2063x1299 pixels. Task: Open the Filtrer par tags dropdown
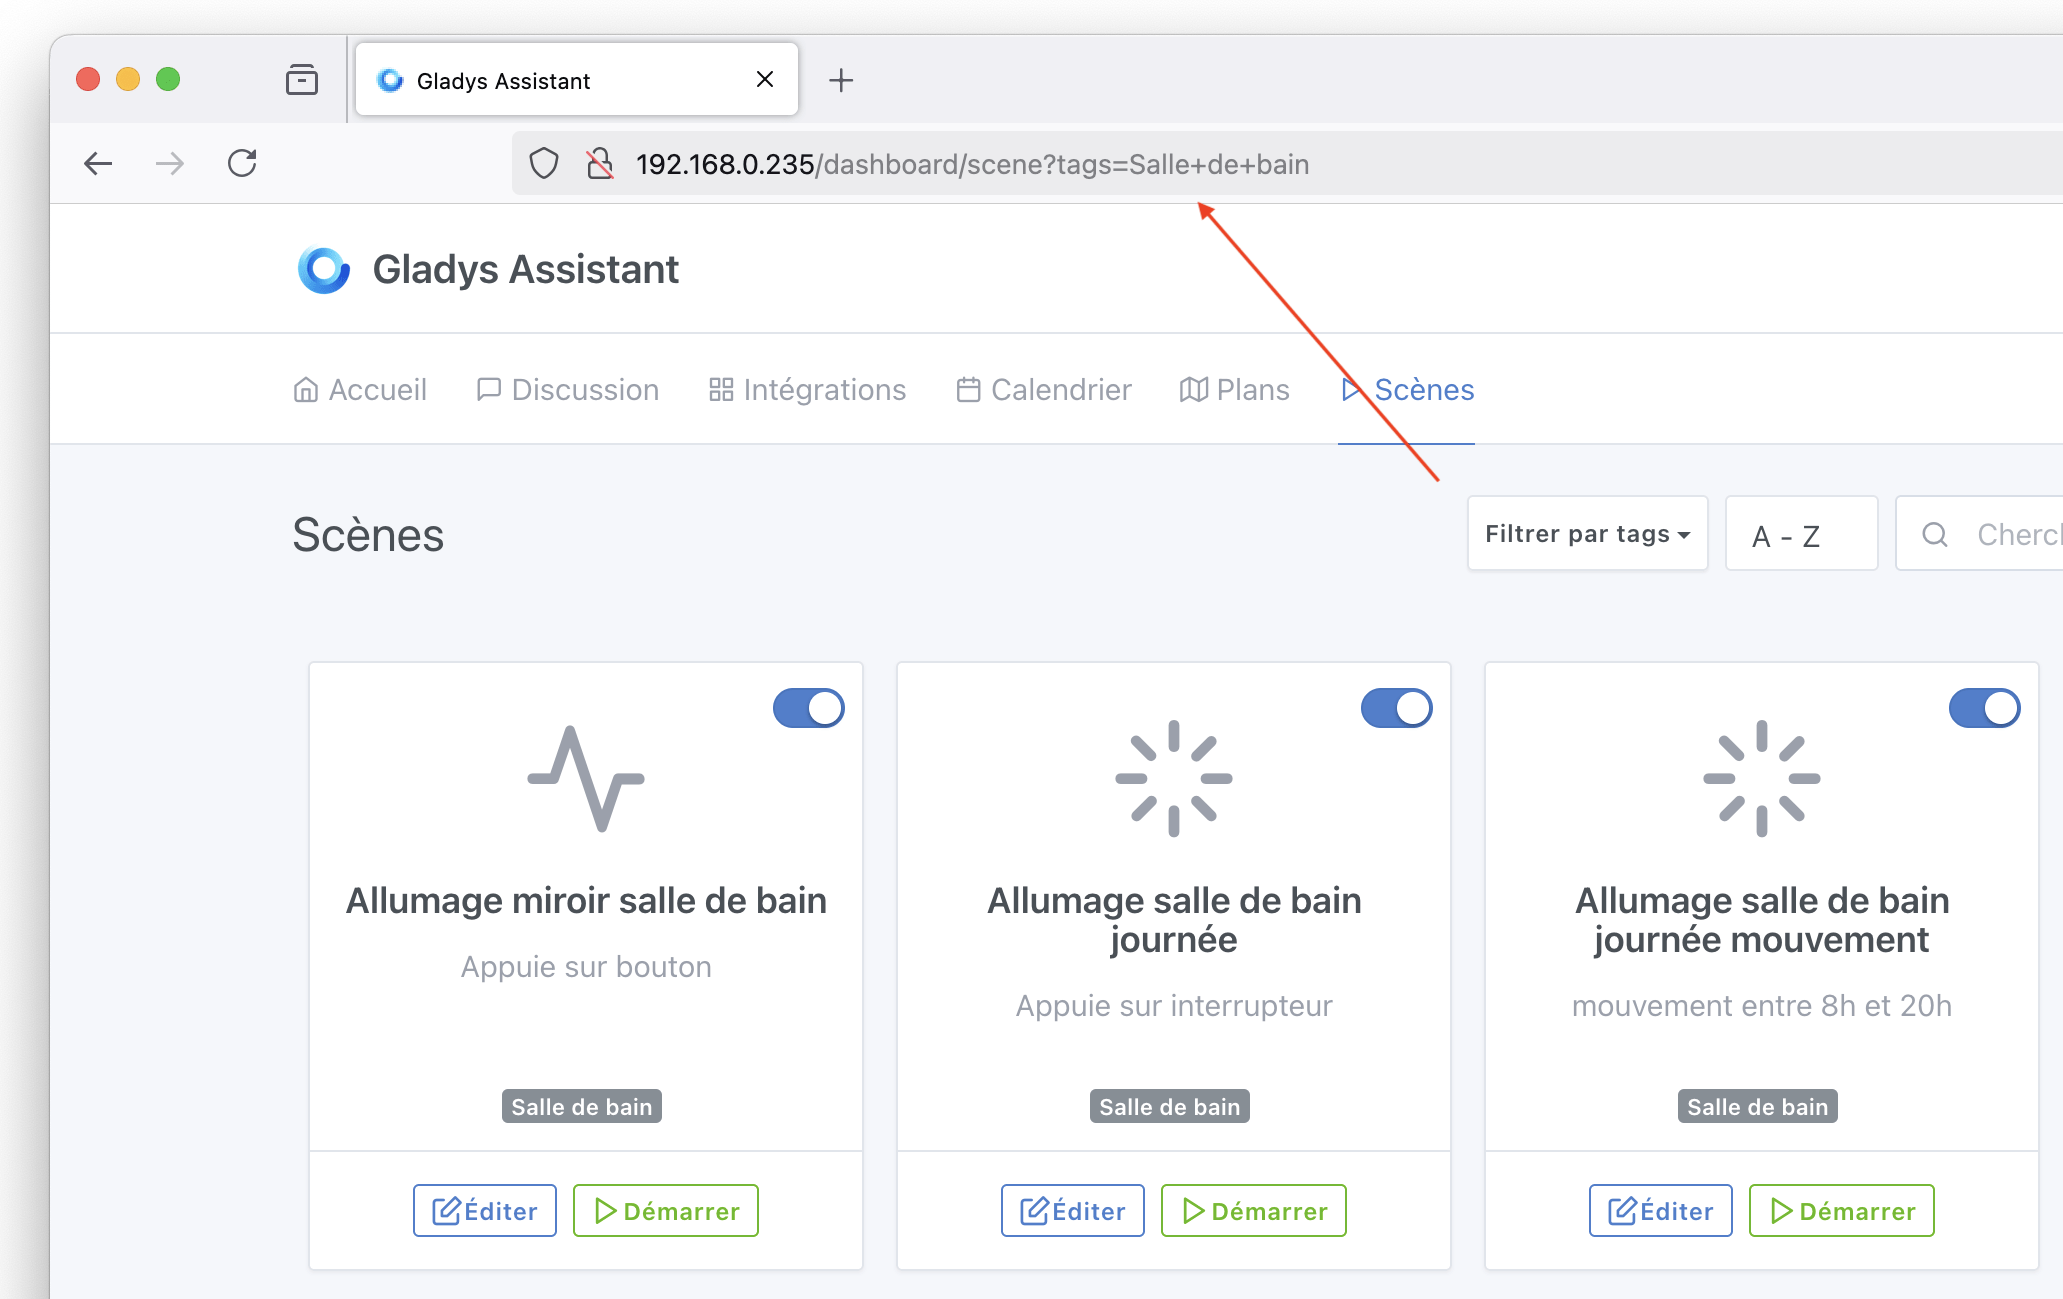pos(1587,534)
